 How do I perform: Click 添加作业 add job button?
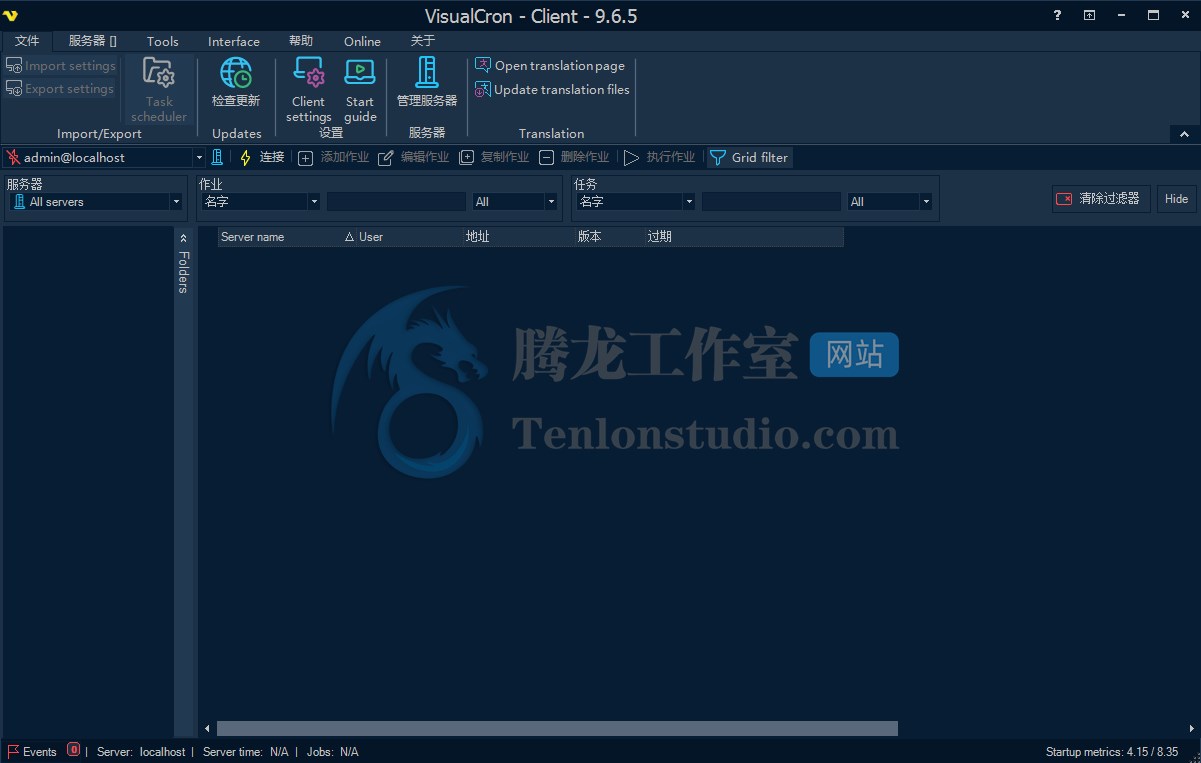tap(334, 157)
